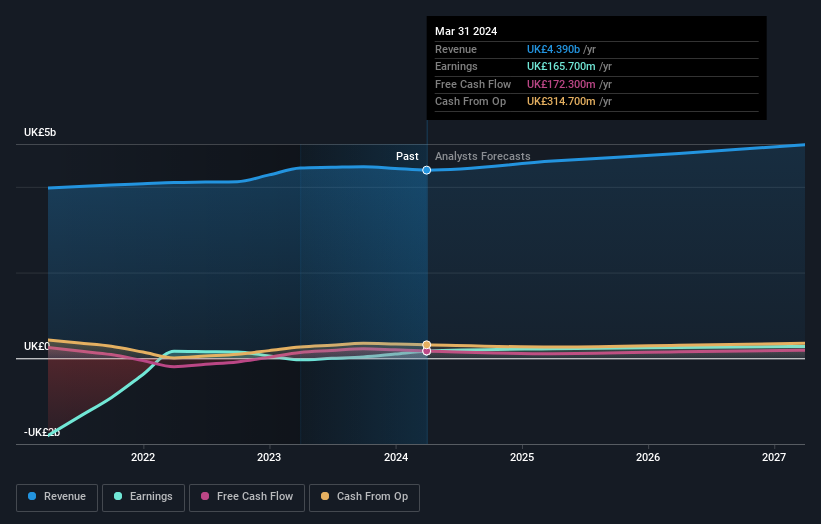Screen dimensions: 821x524
Task: Toggle the Revenue legend button
Action: (x=57, y=497)
